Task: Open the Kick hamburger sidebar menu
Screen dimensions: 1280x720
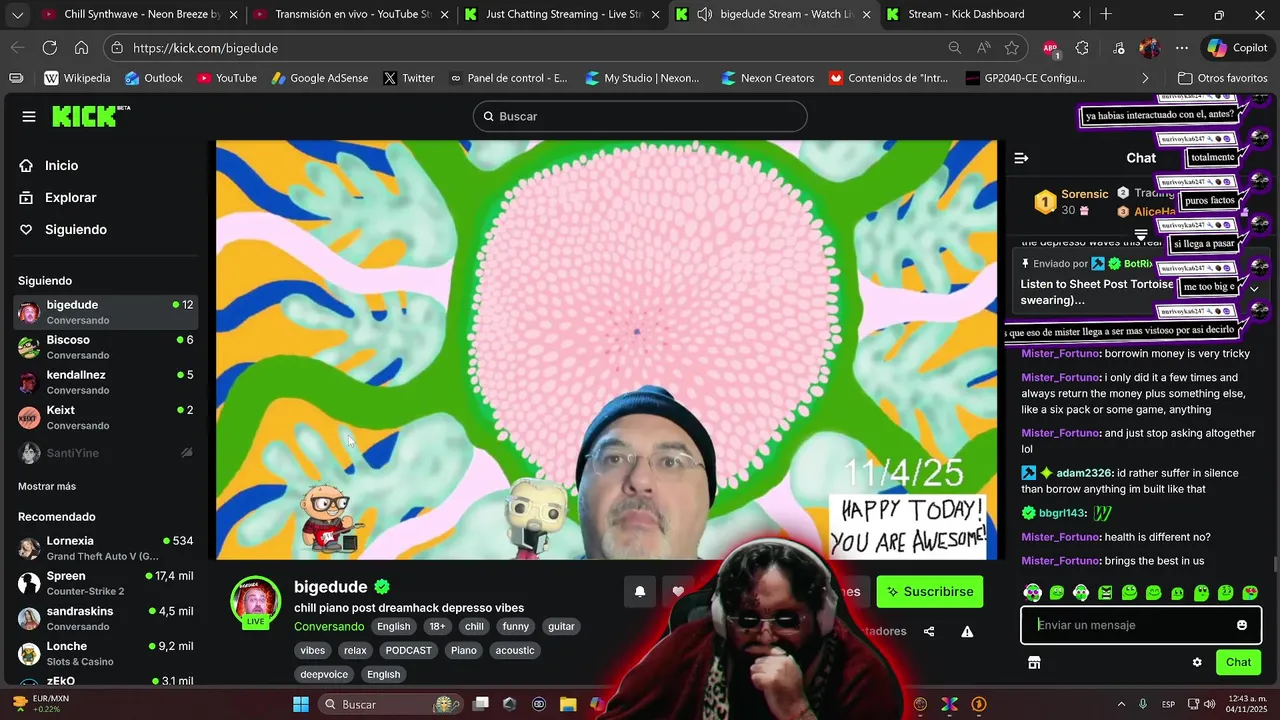Action: [29, 117]
